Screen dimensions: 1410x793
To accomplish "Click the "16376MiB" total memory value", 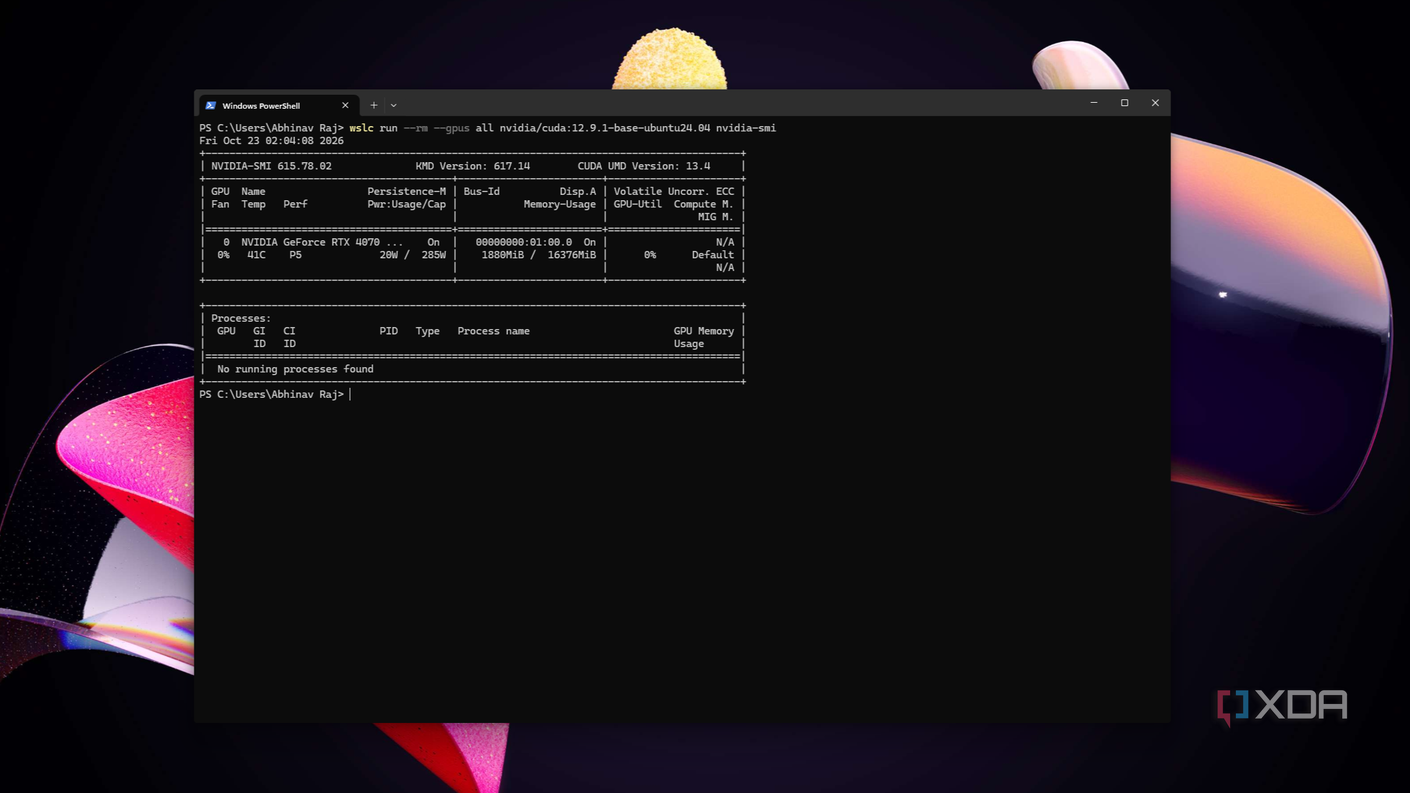I will coord(572,255).
